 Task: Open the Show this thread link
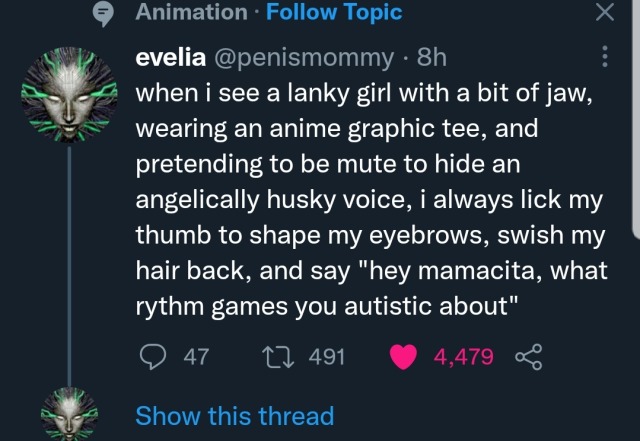(234, 415)
